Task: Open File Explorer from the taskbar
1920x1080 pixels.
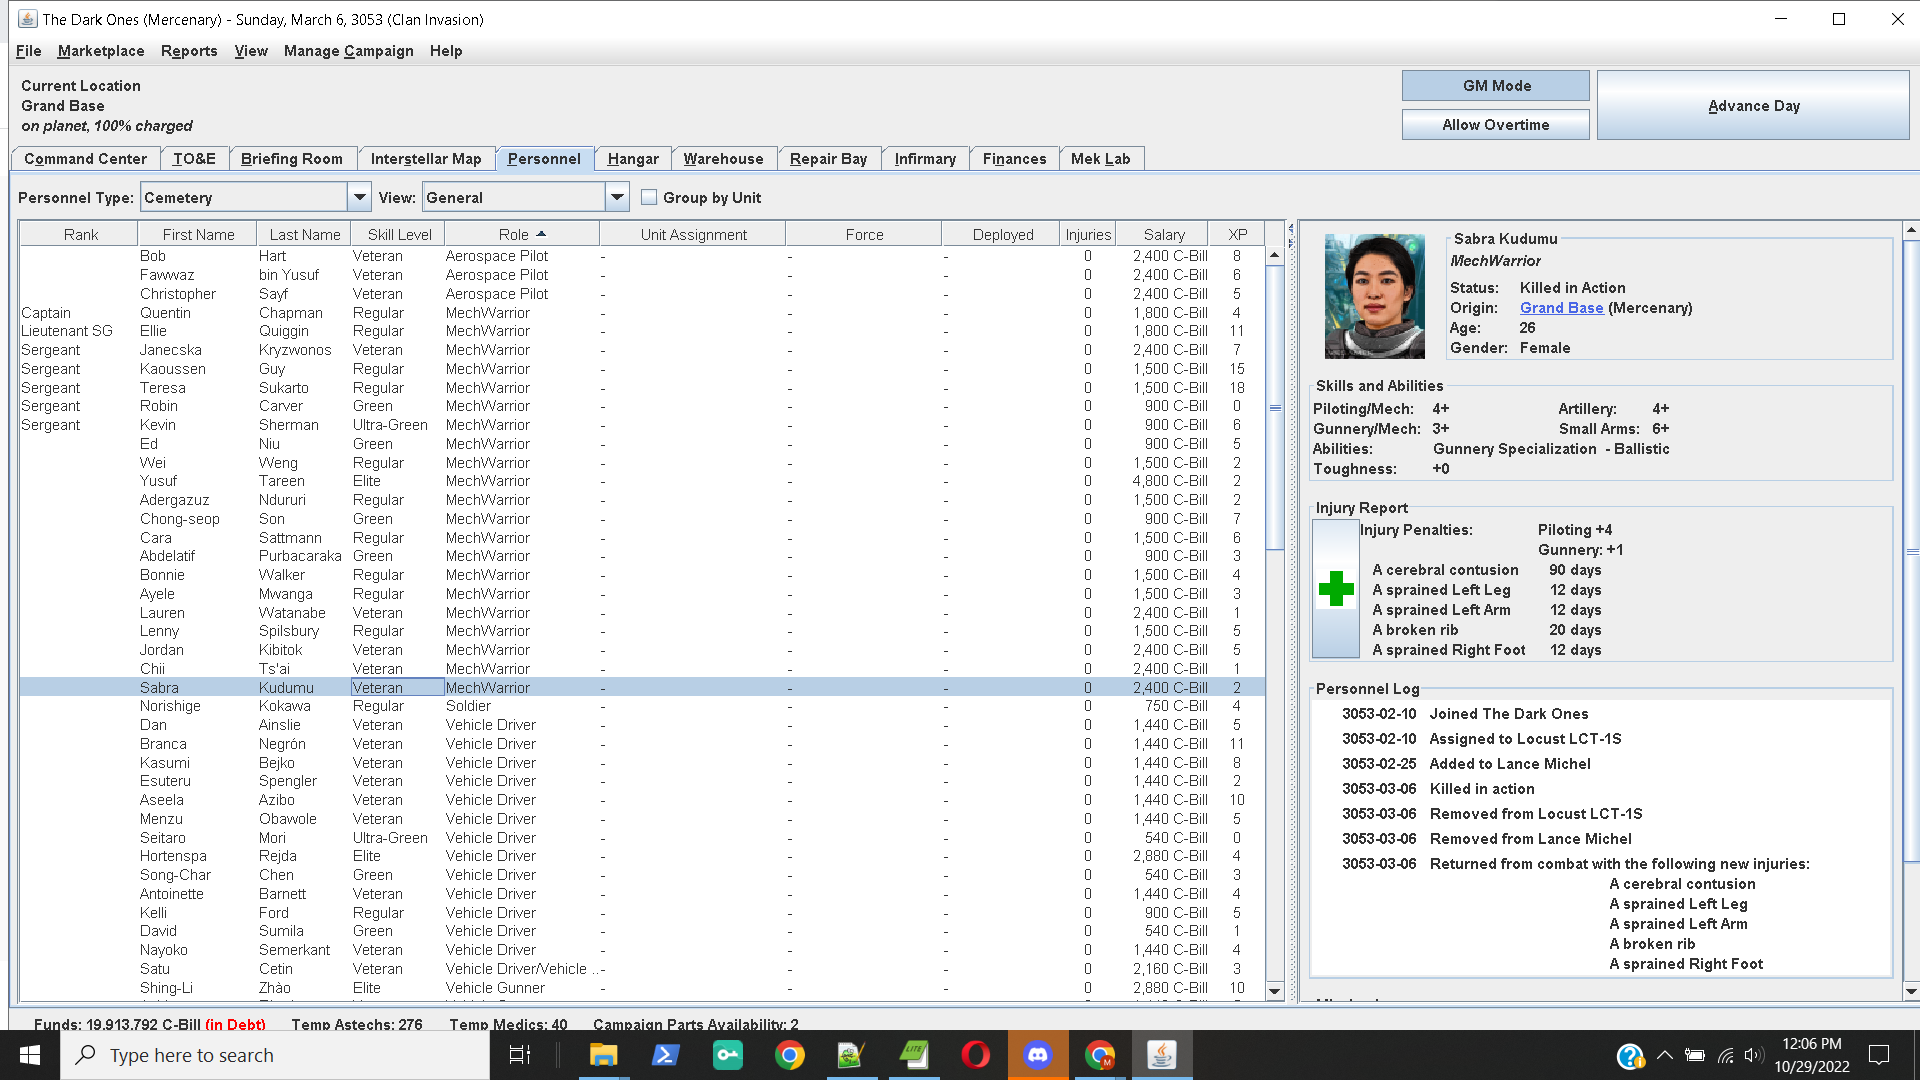Action: pos(603,1054)
